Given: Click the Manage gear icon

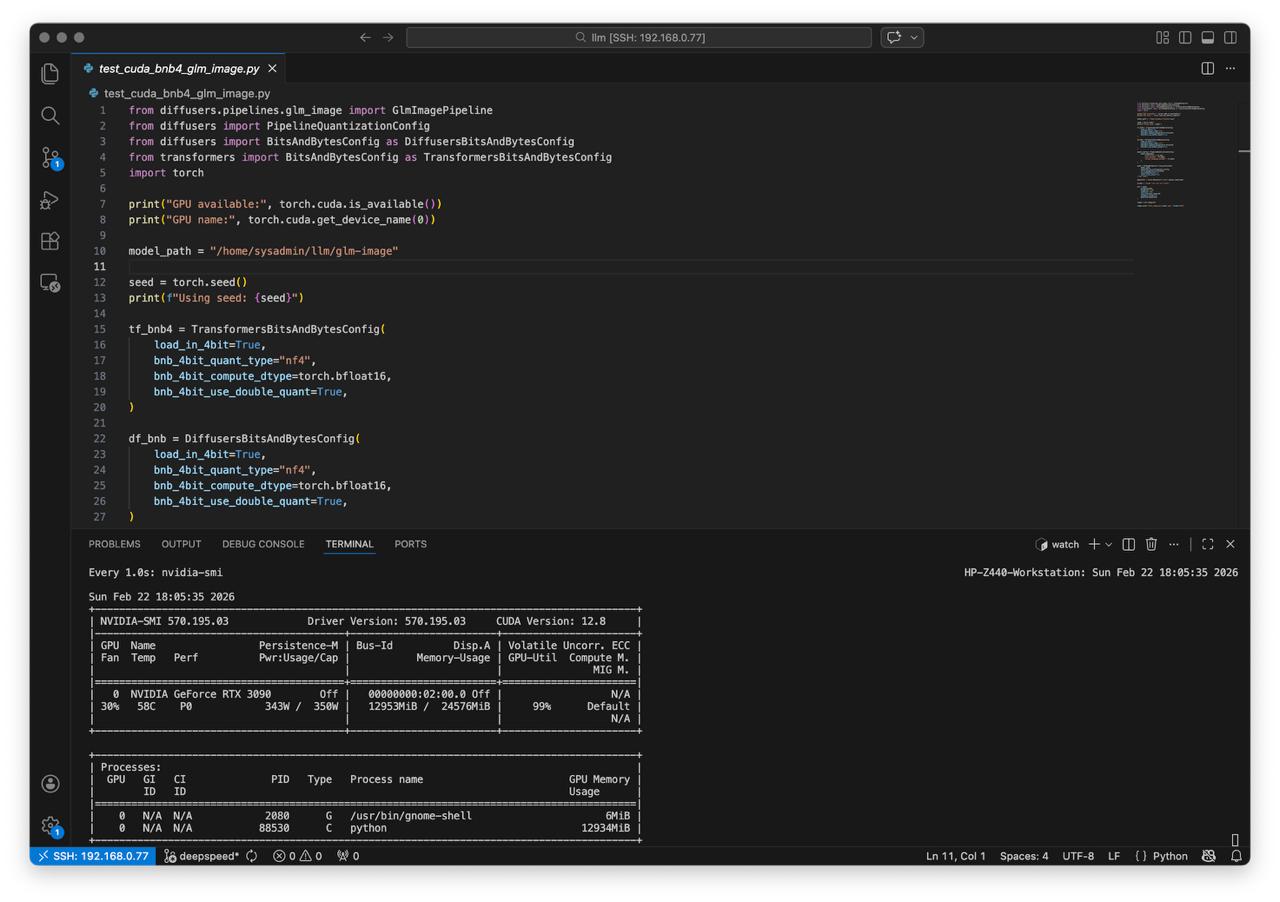Looking at the screenshot, I should click(x=50, y=825).
